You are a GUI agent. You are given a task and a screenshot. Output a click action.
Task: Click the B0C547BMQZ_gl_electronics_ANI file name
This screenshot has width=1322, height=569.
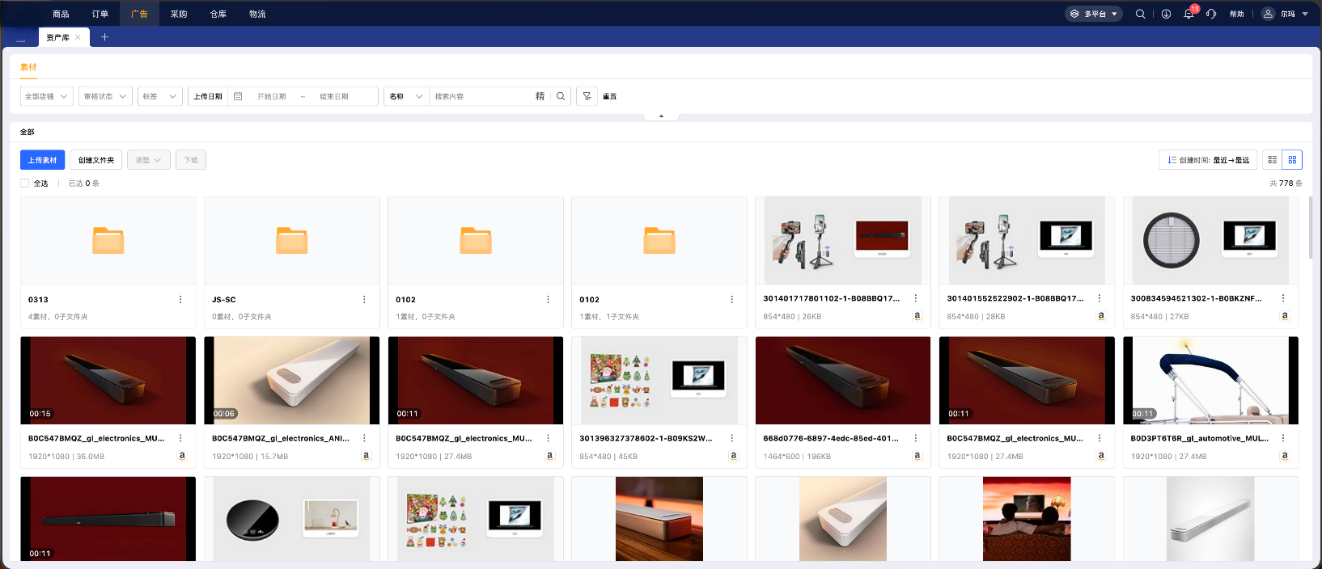coord(280,438)
